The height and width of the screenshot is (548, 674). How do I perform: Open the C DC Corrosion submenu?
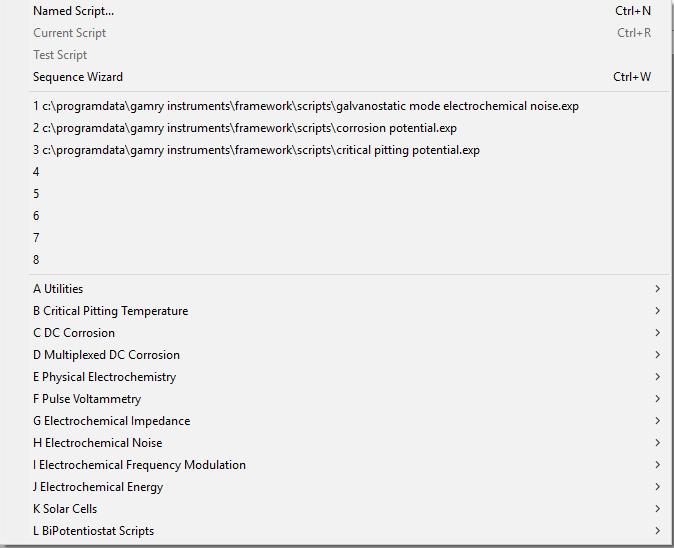(74, 333)
